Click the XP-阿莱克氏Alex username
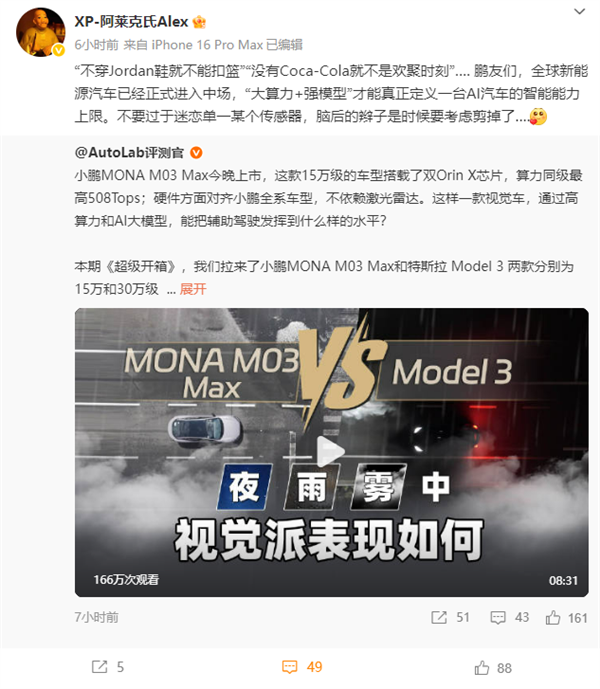This screenshot has height=689, width=600. point(131,22)
